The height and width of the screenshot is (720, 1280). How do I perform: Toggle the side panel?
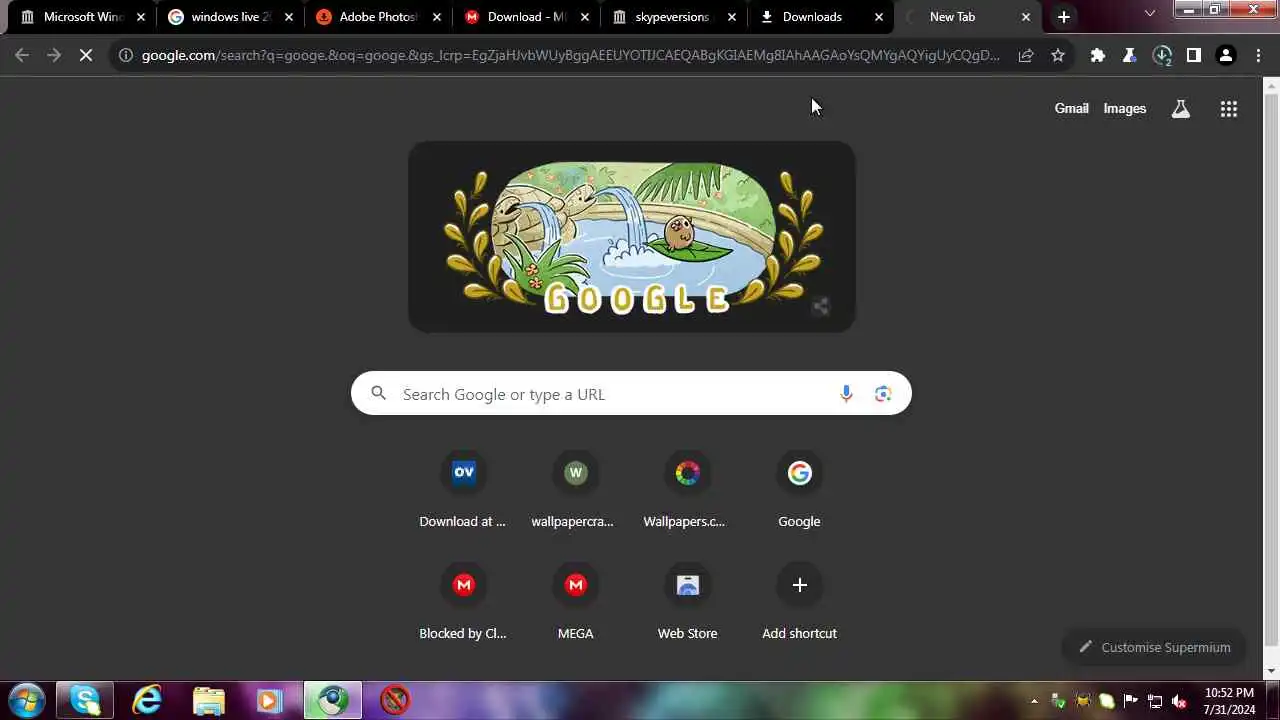[x=1194, y=55]
